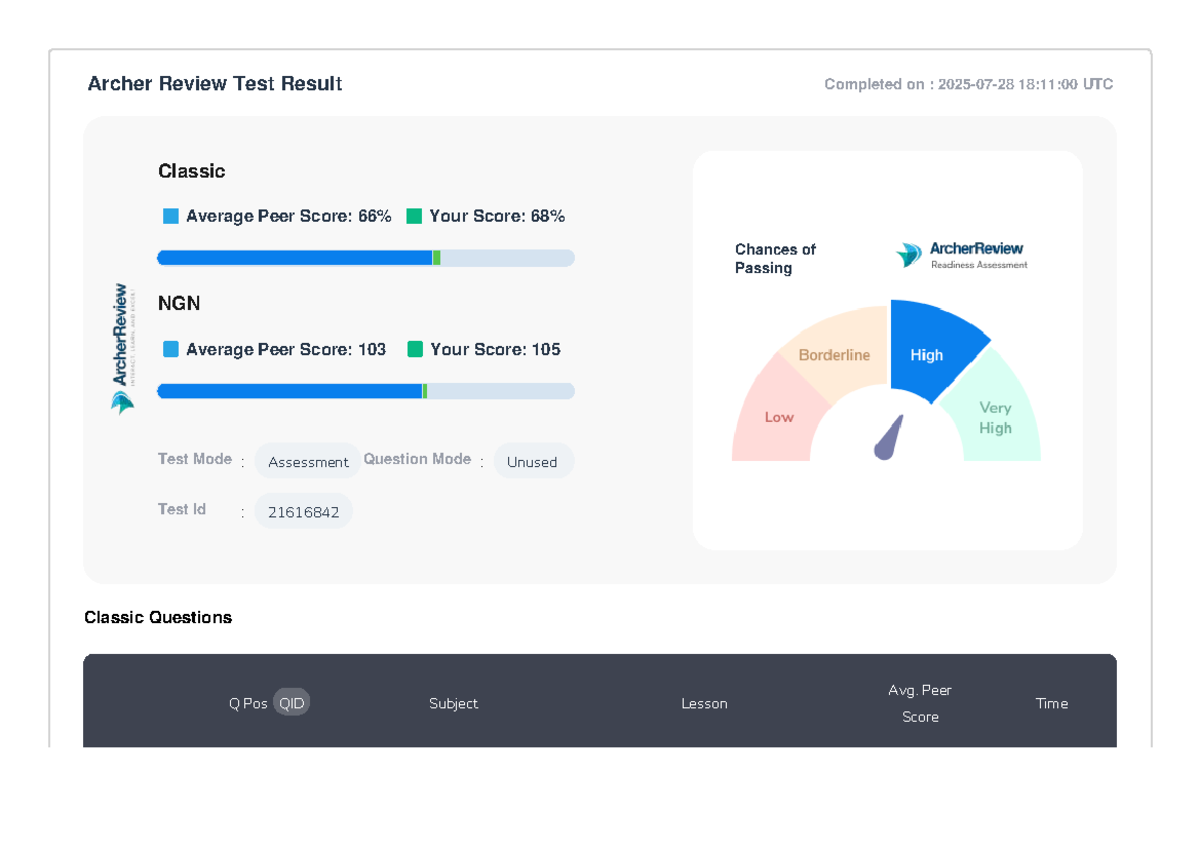This screenshot has width=1200, height=849.
Task: Click the blue Average Peer Score square under NGN
Action: pyautogui.click(x=171, y=349)
